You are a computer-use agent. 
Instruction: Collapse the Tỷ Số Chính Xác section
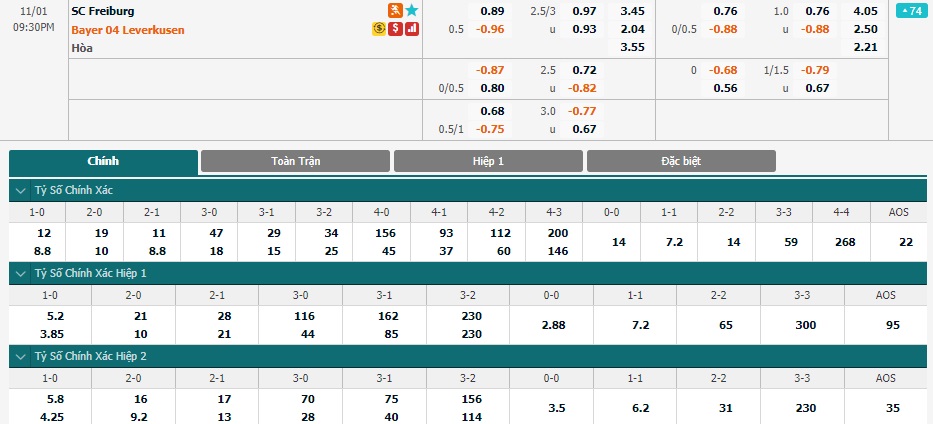pos(21,191)
